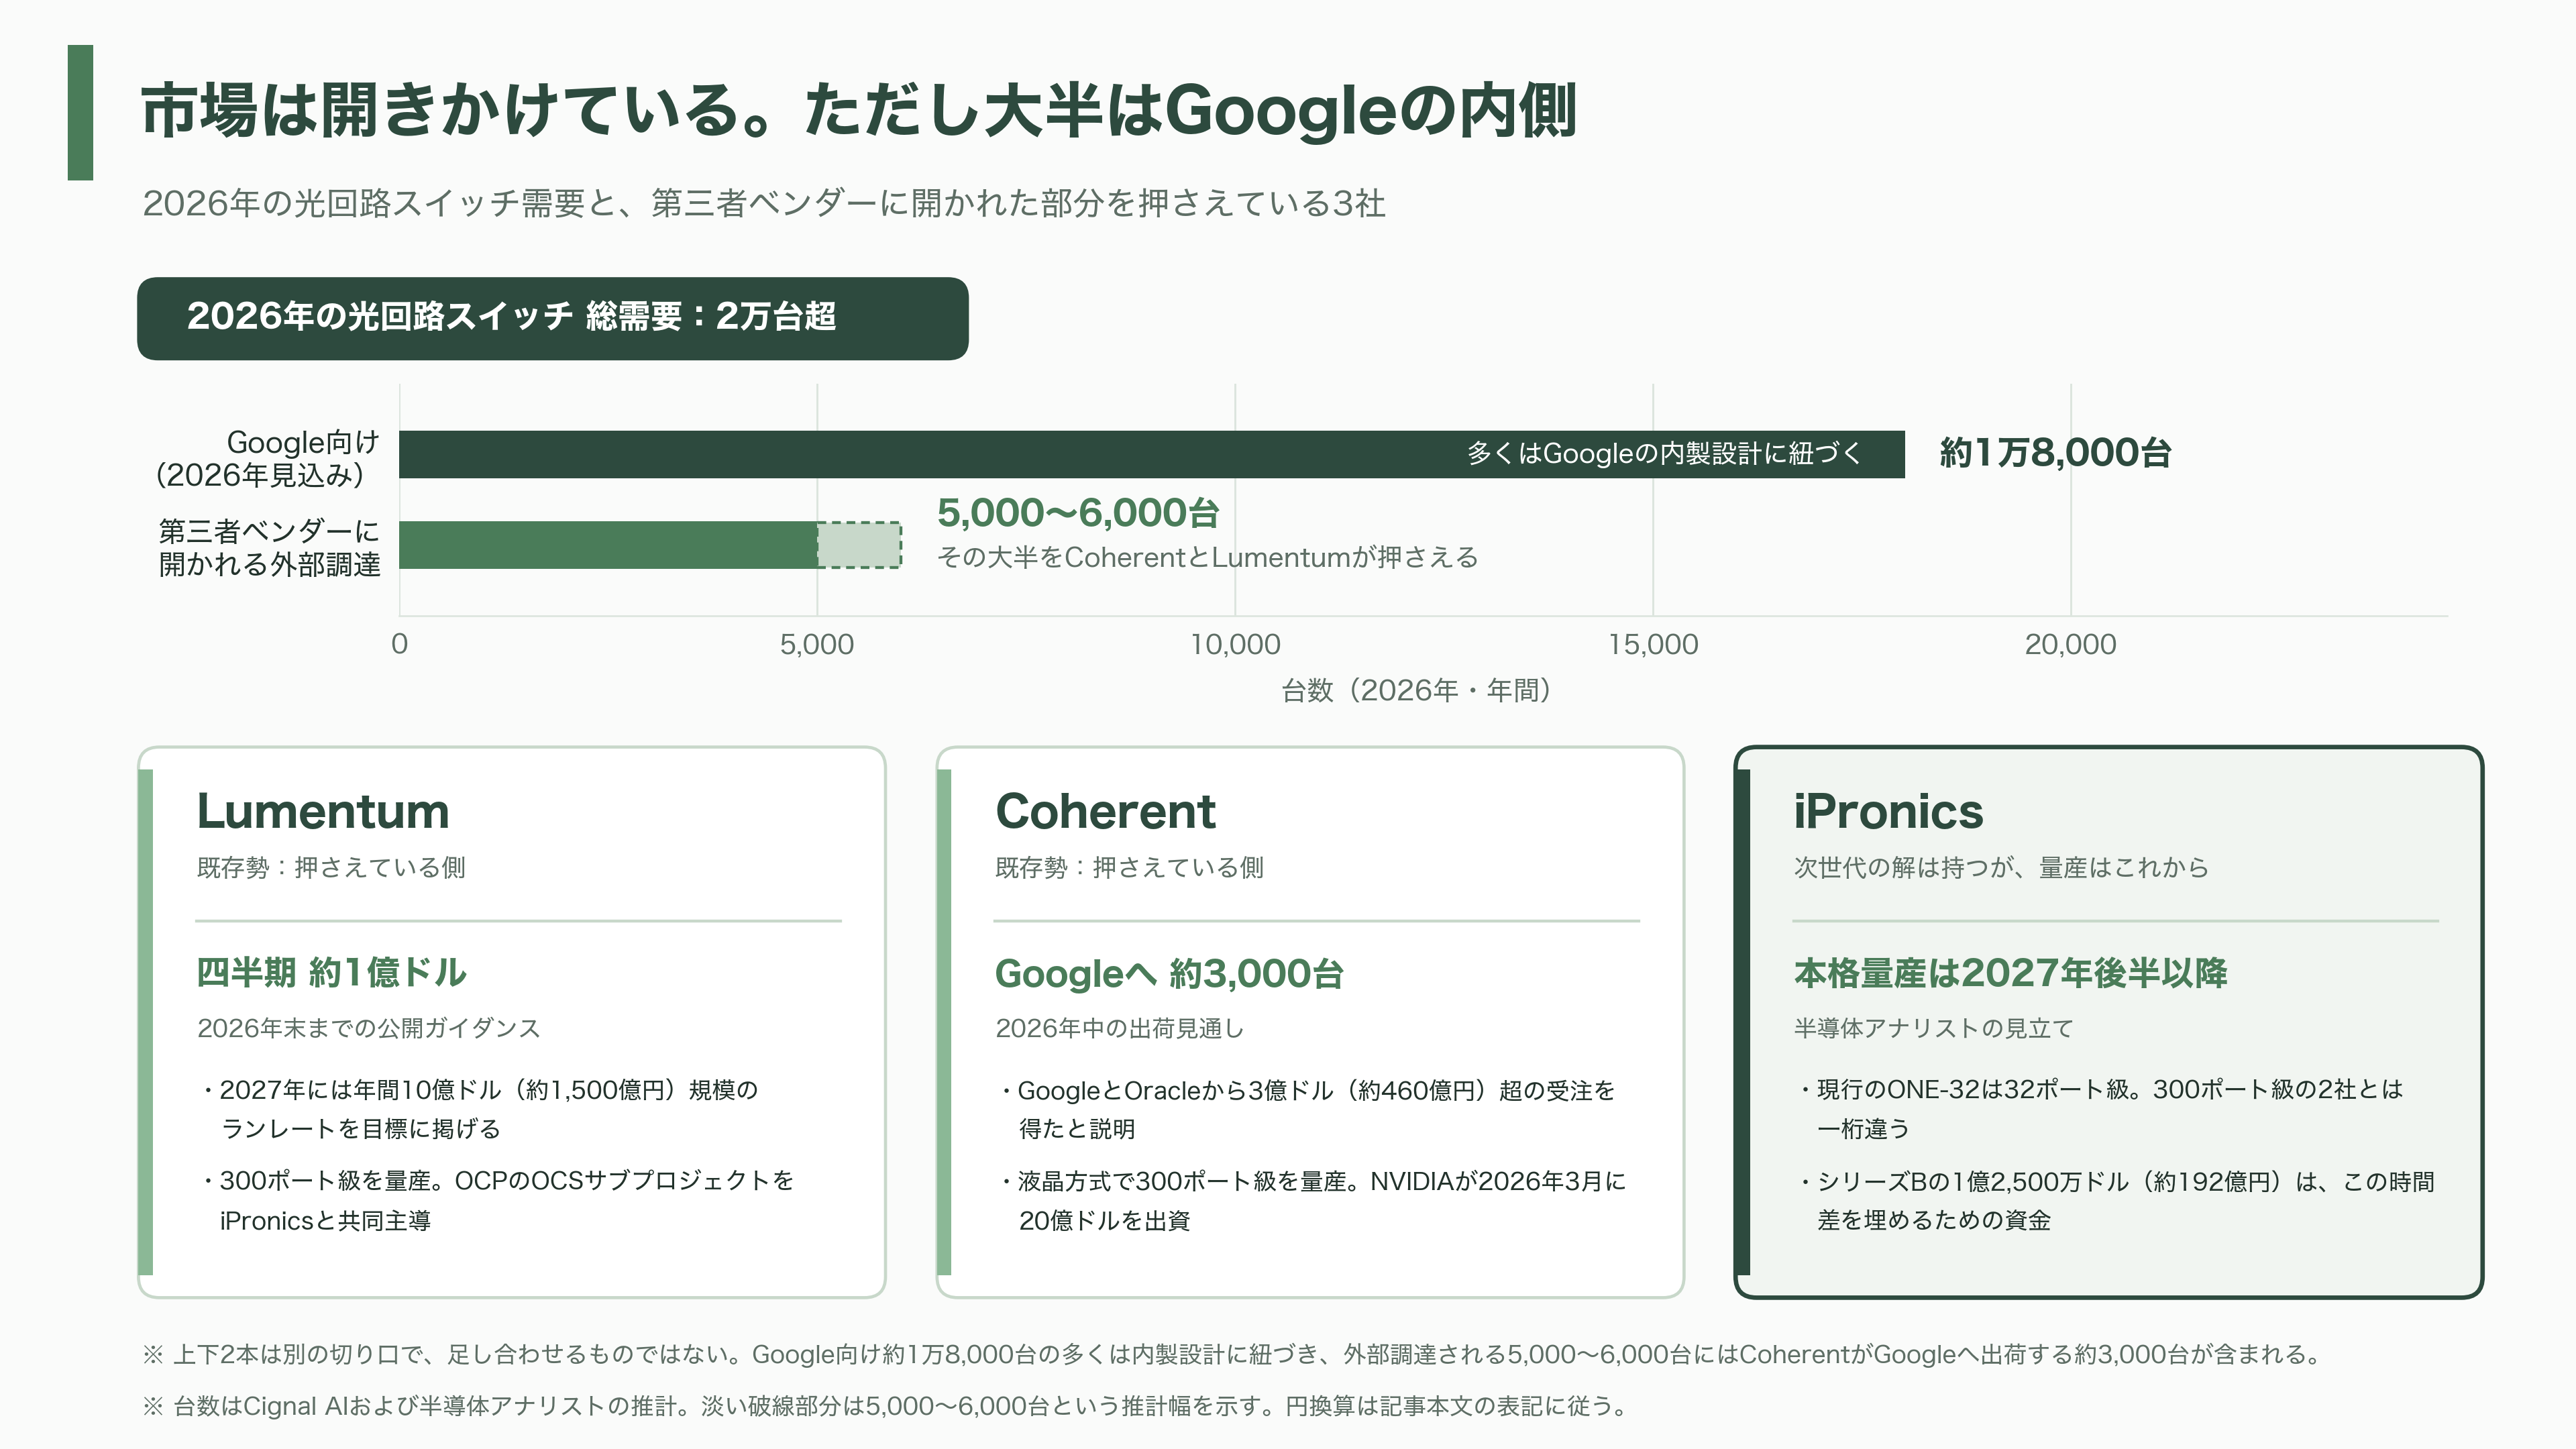Click the main title 市場は開きかけている
Image resolution: width=2576 pixels, height=1449 pixels.
[858, 110]
